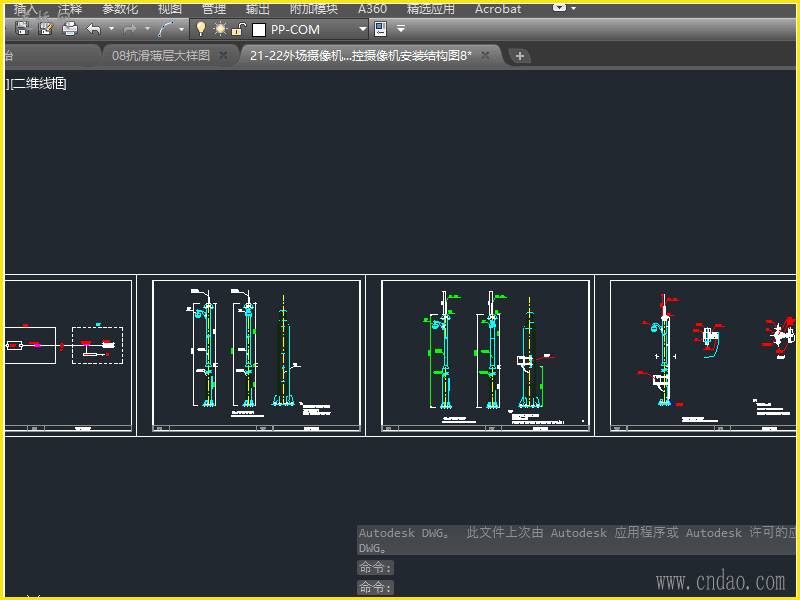Open the A360 ribbon tab
The height and width of the screenshot is (600, 800).
click(x=372, y=9)
